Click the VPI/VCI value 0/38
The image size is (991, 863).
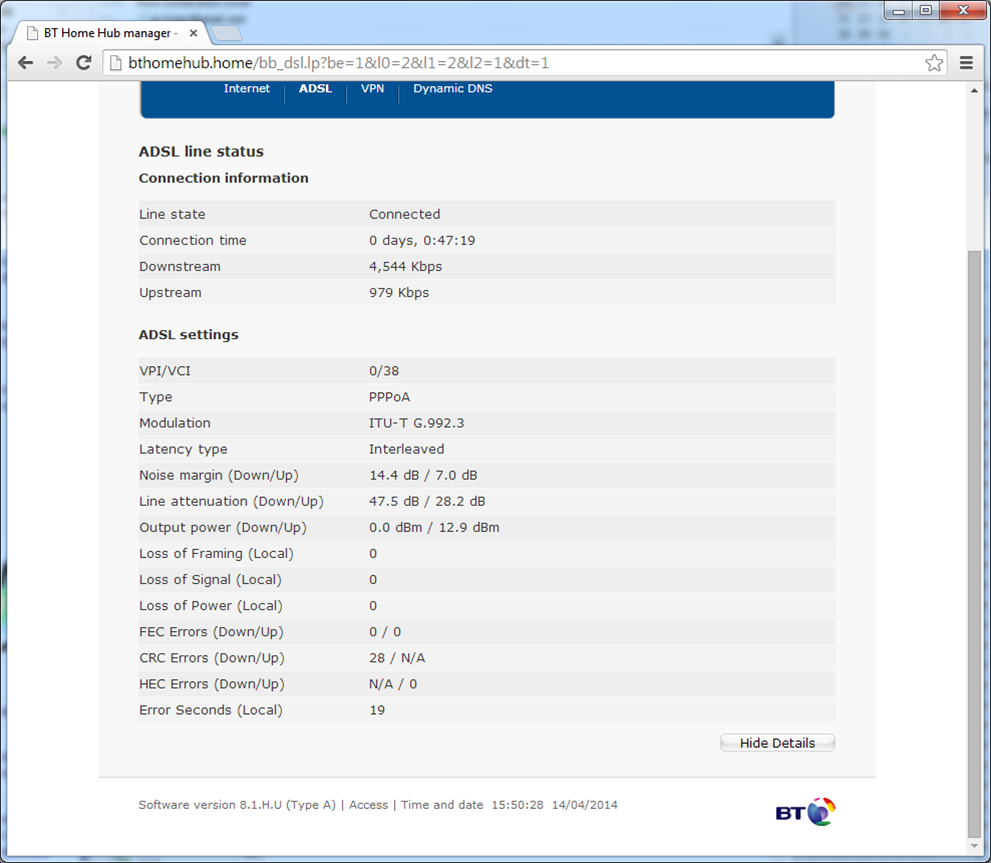[x=384, y=371]
